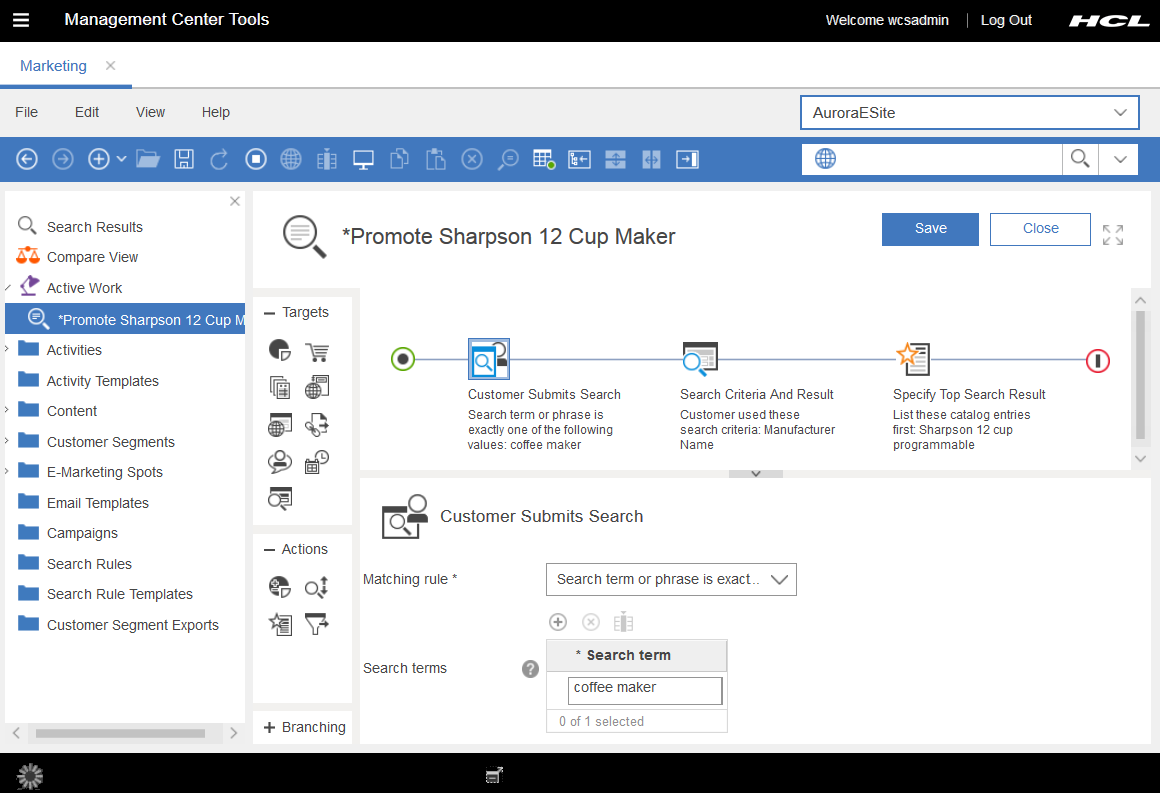Screen dimensions: 1160x793
Task: Close the explorer pane
Action: point(235,201)
